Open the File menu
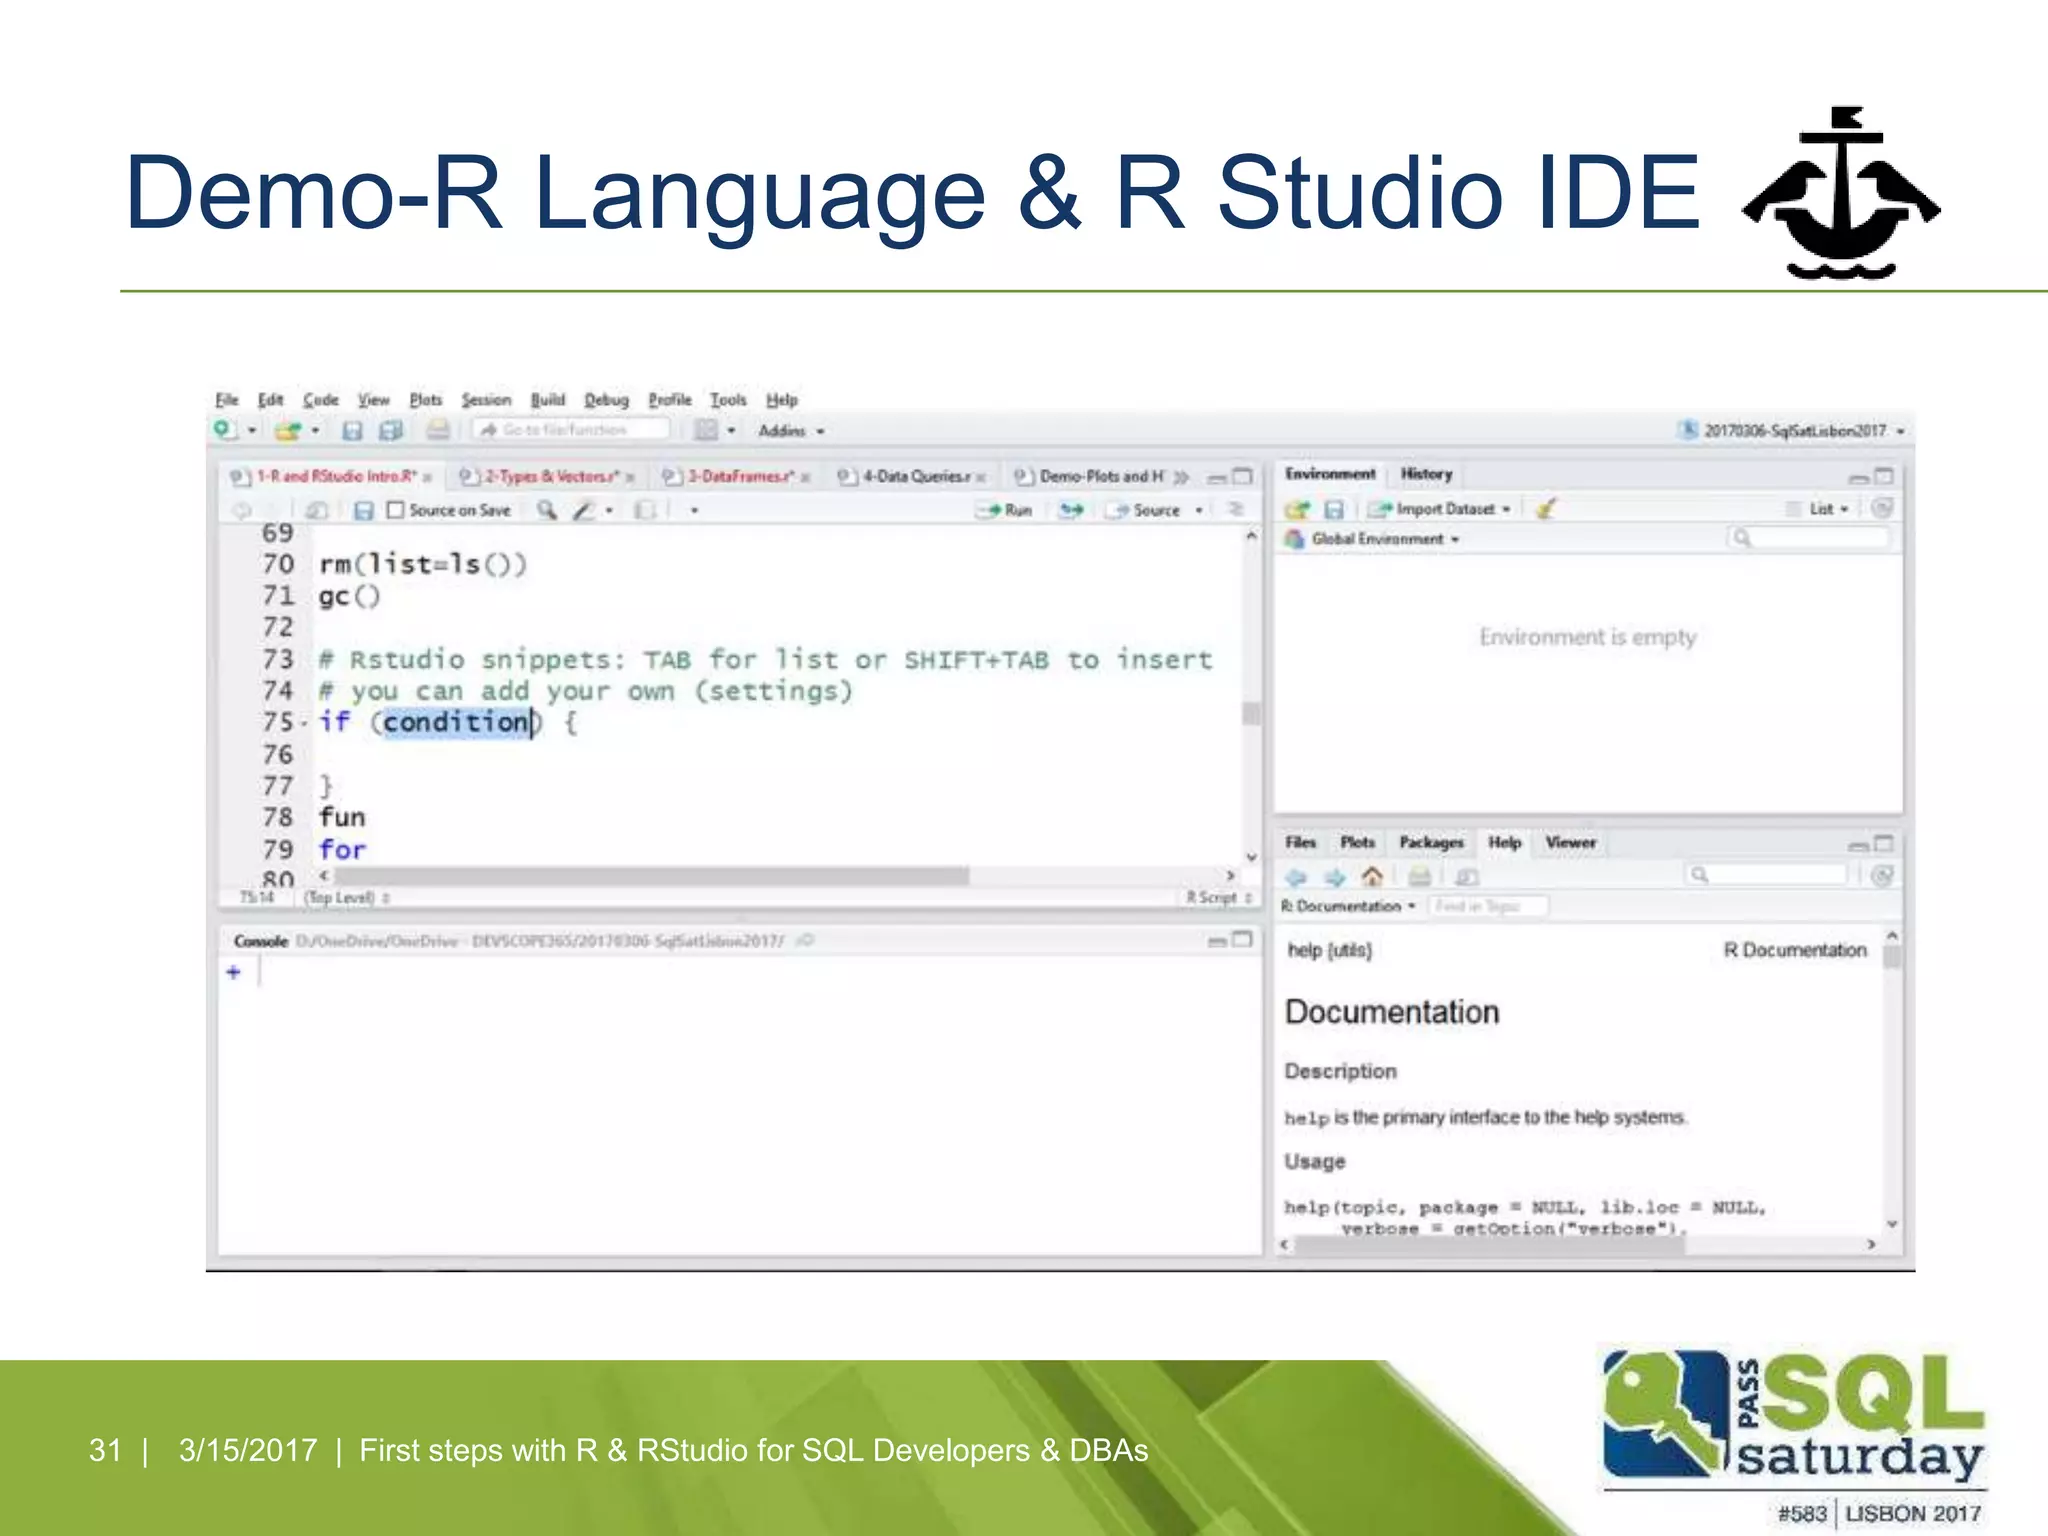The height and width of the screenshot is (1536, 2048). [x=227, y=399]
